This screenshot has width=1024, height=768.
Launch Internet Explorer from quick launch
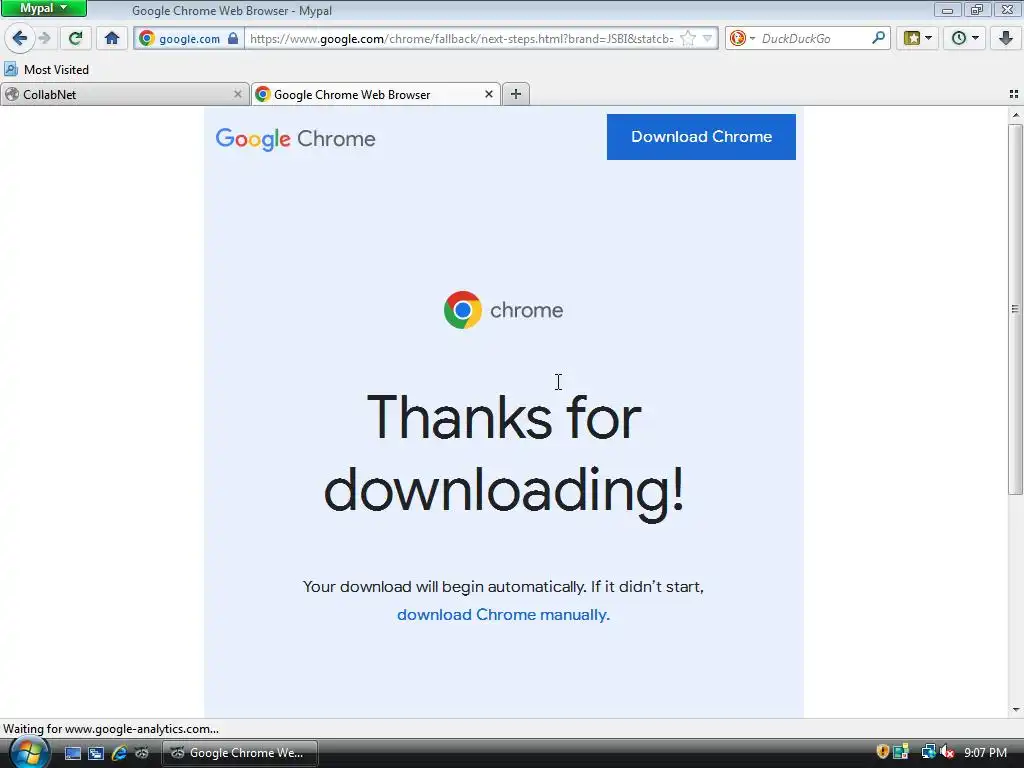pyautogui.click(x=119, y=753)
